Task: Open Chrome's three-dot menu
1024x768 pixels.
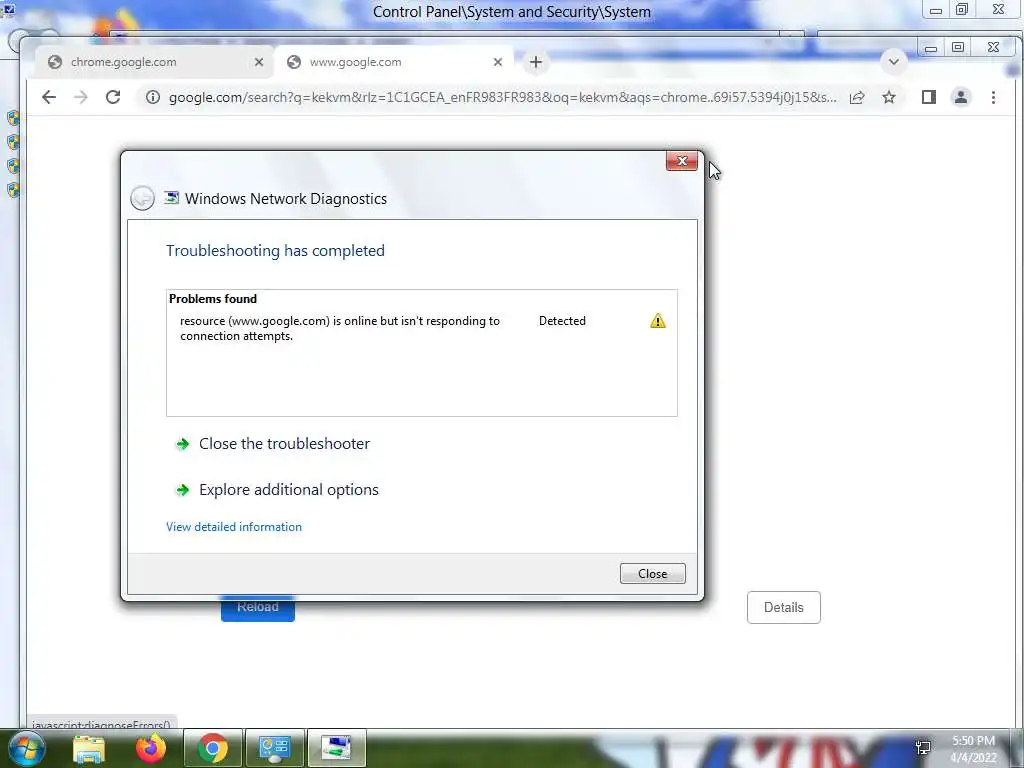Action: 993,97
